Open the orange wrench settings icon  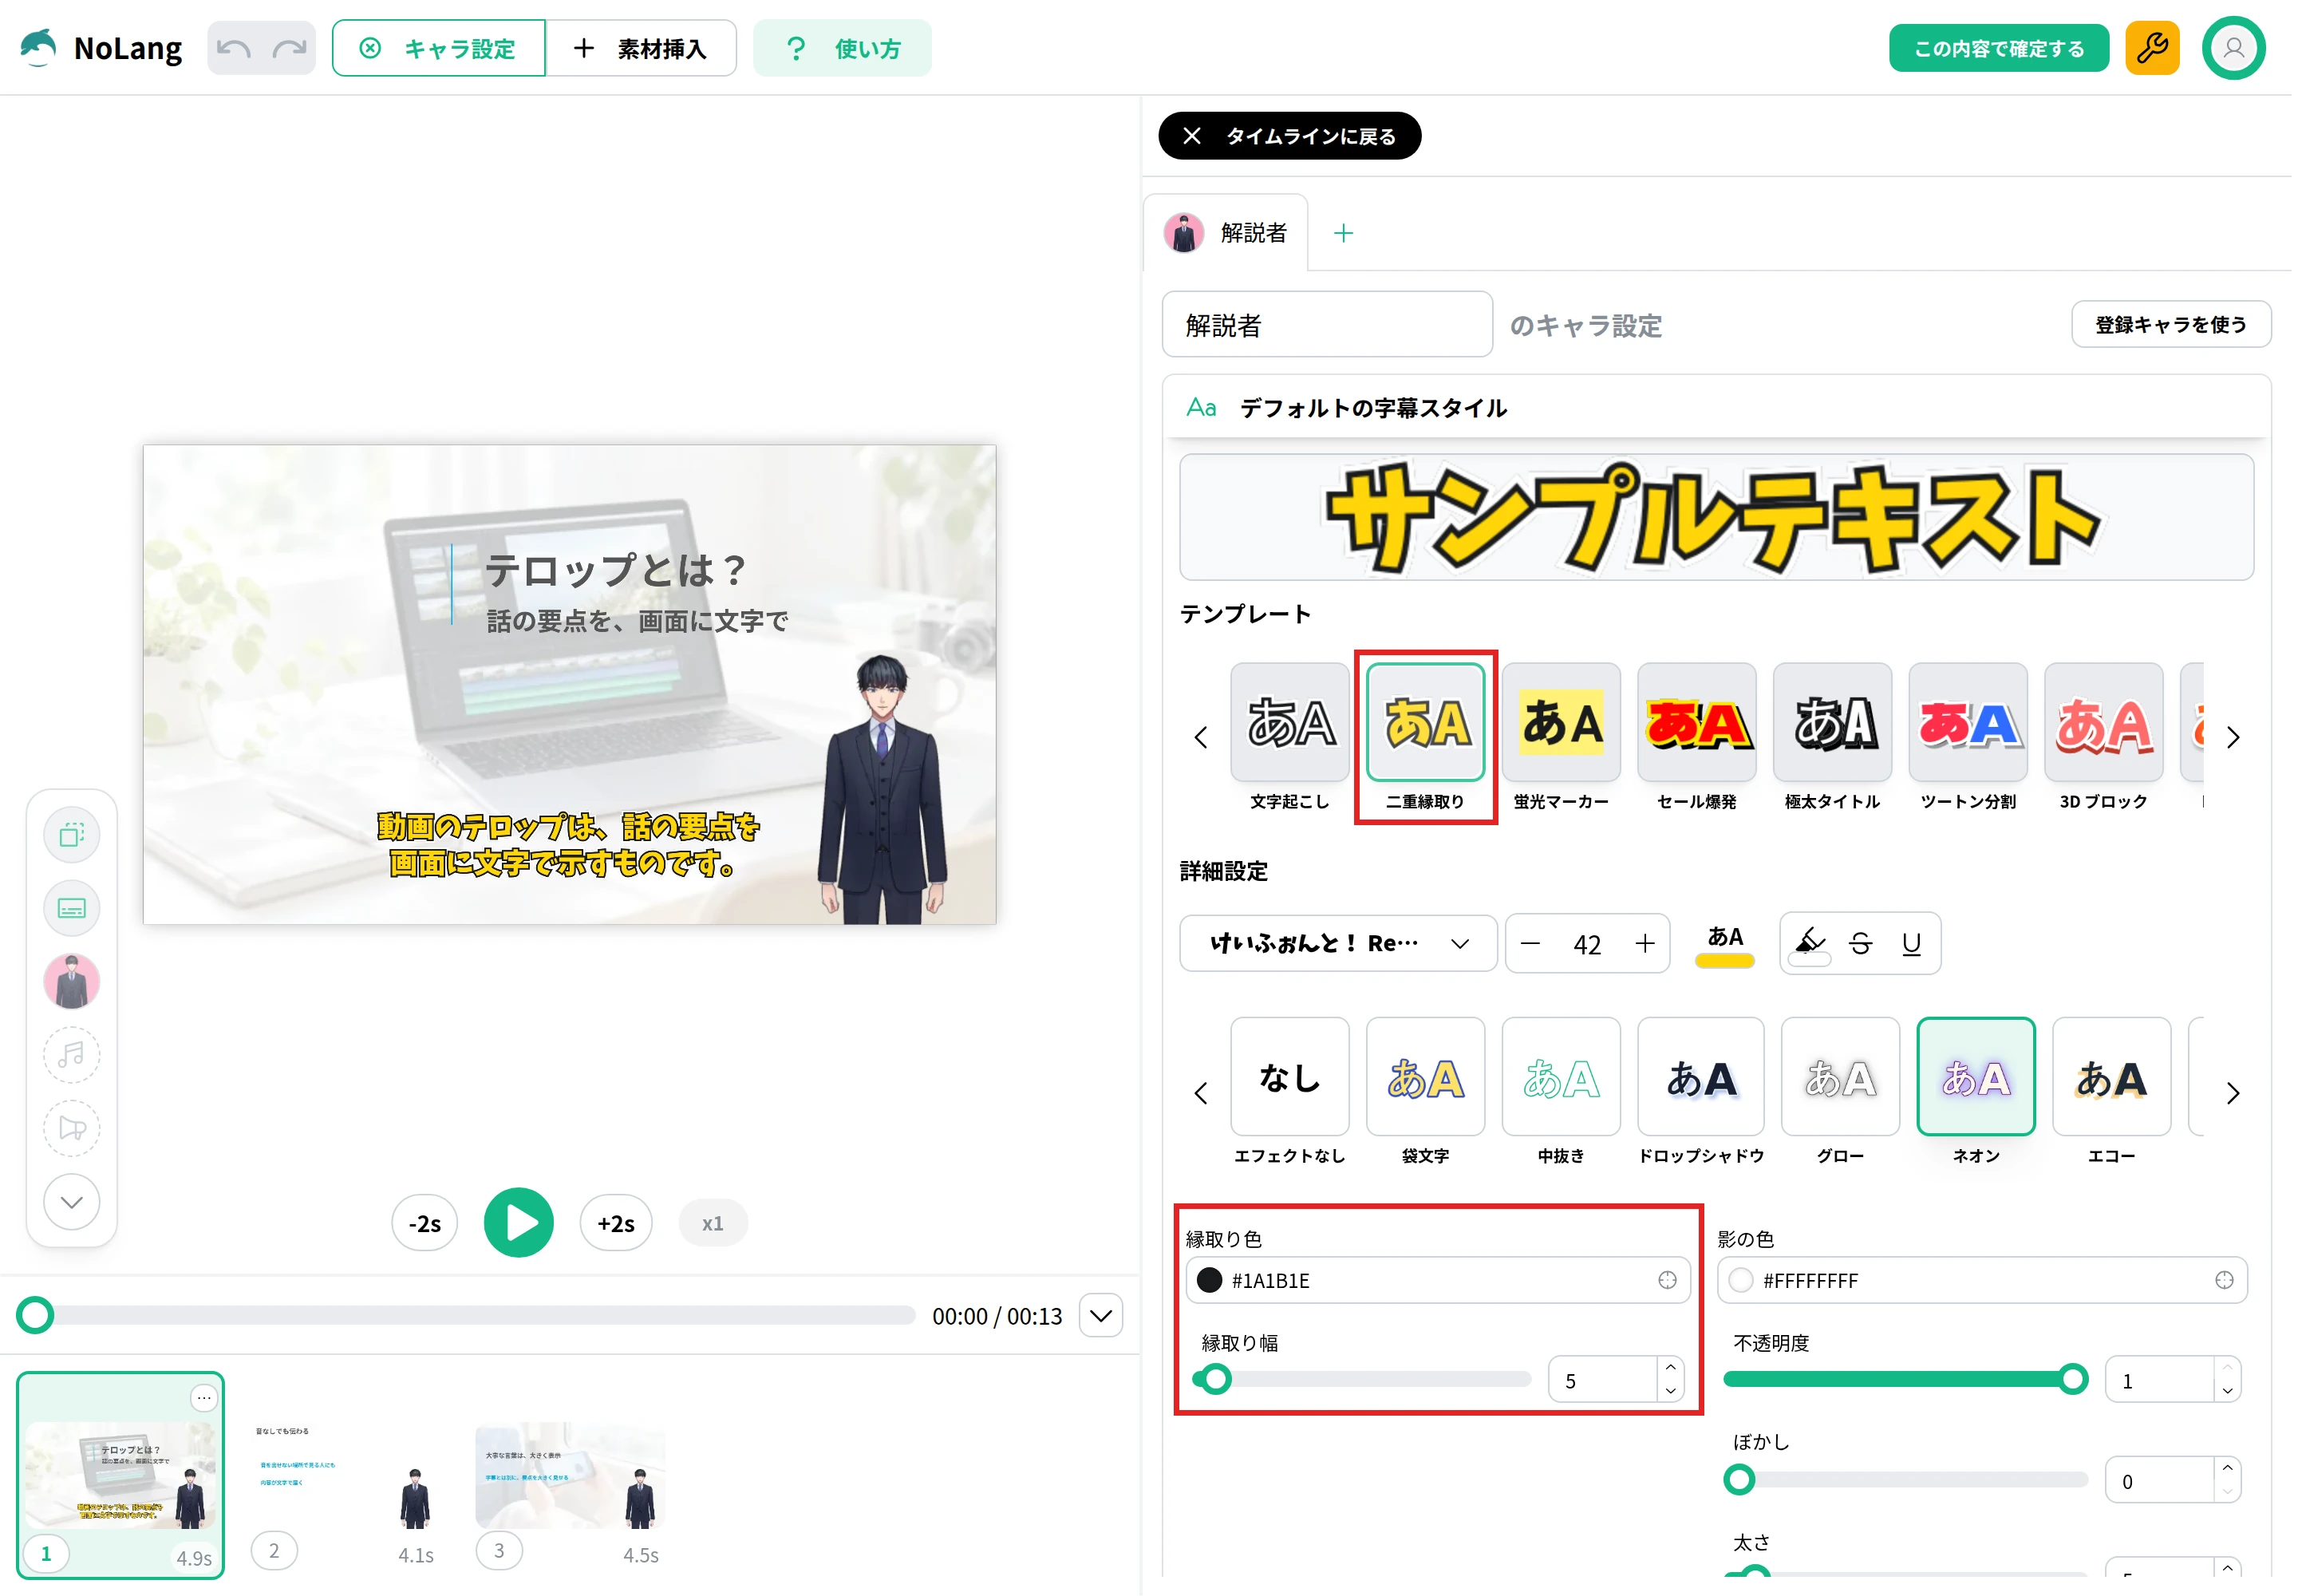click(x=2151, y=47)
